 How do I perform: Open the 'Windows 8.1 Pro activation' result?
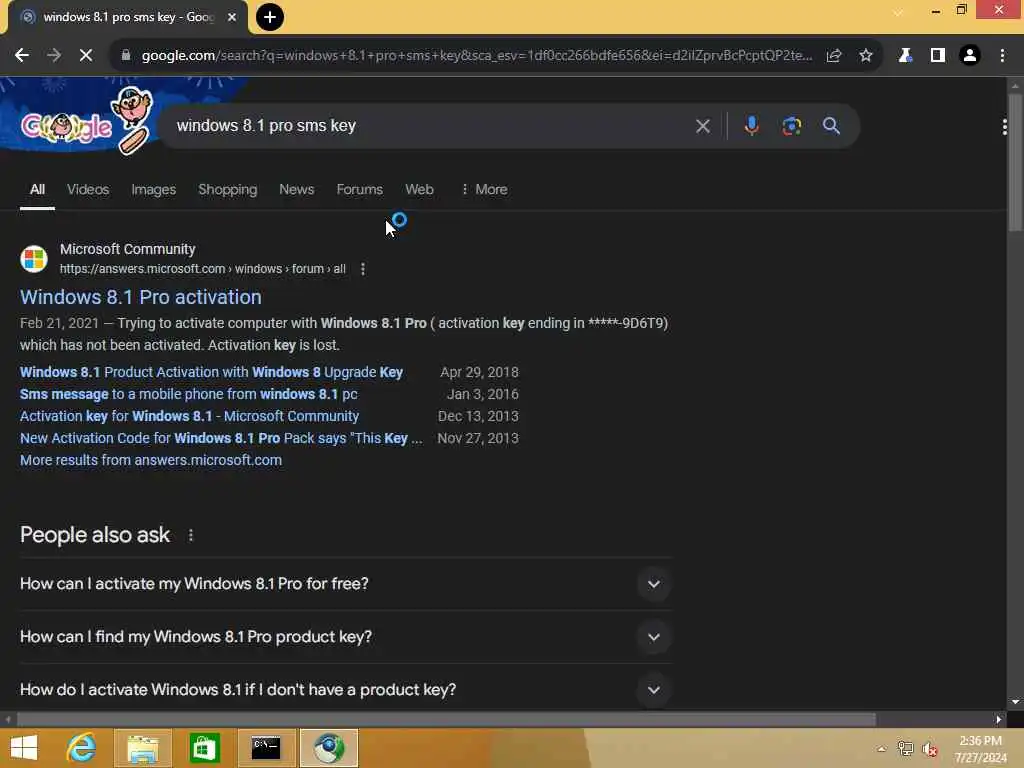pos(140,297)
